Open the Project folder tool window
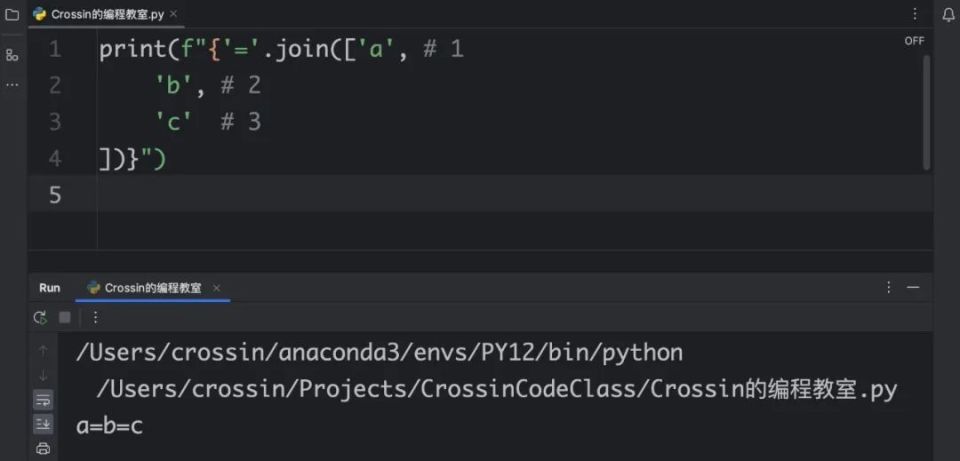The height and width of the screenshot is (461, 960). click(12, 15)
